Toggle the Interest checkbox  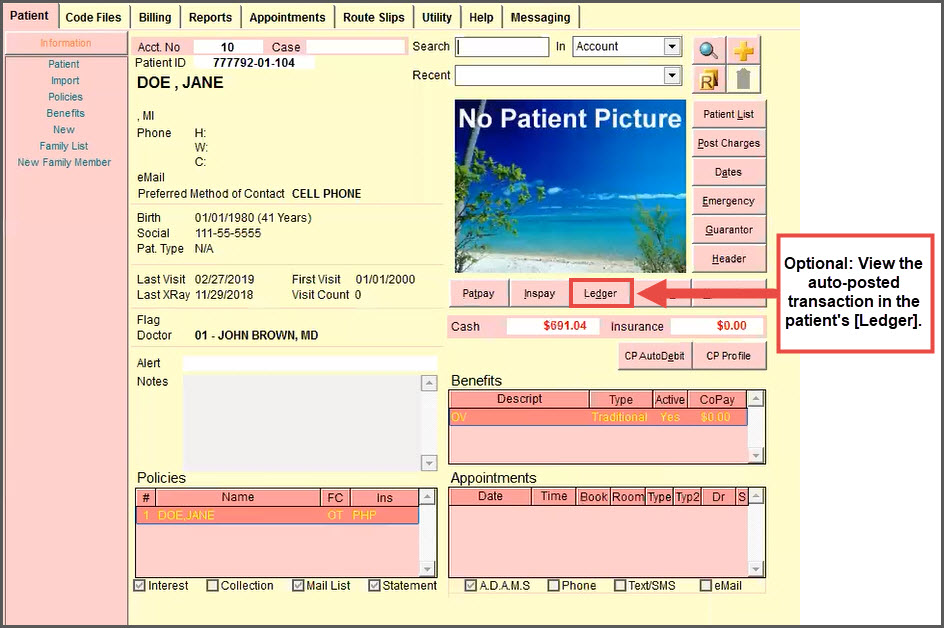140,585
